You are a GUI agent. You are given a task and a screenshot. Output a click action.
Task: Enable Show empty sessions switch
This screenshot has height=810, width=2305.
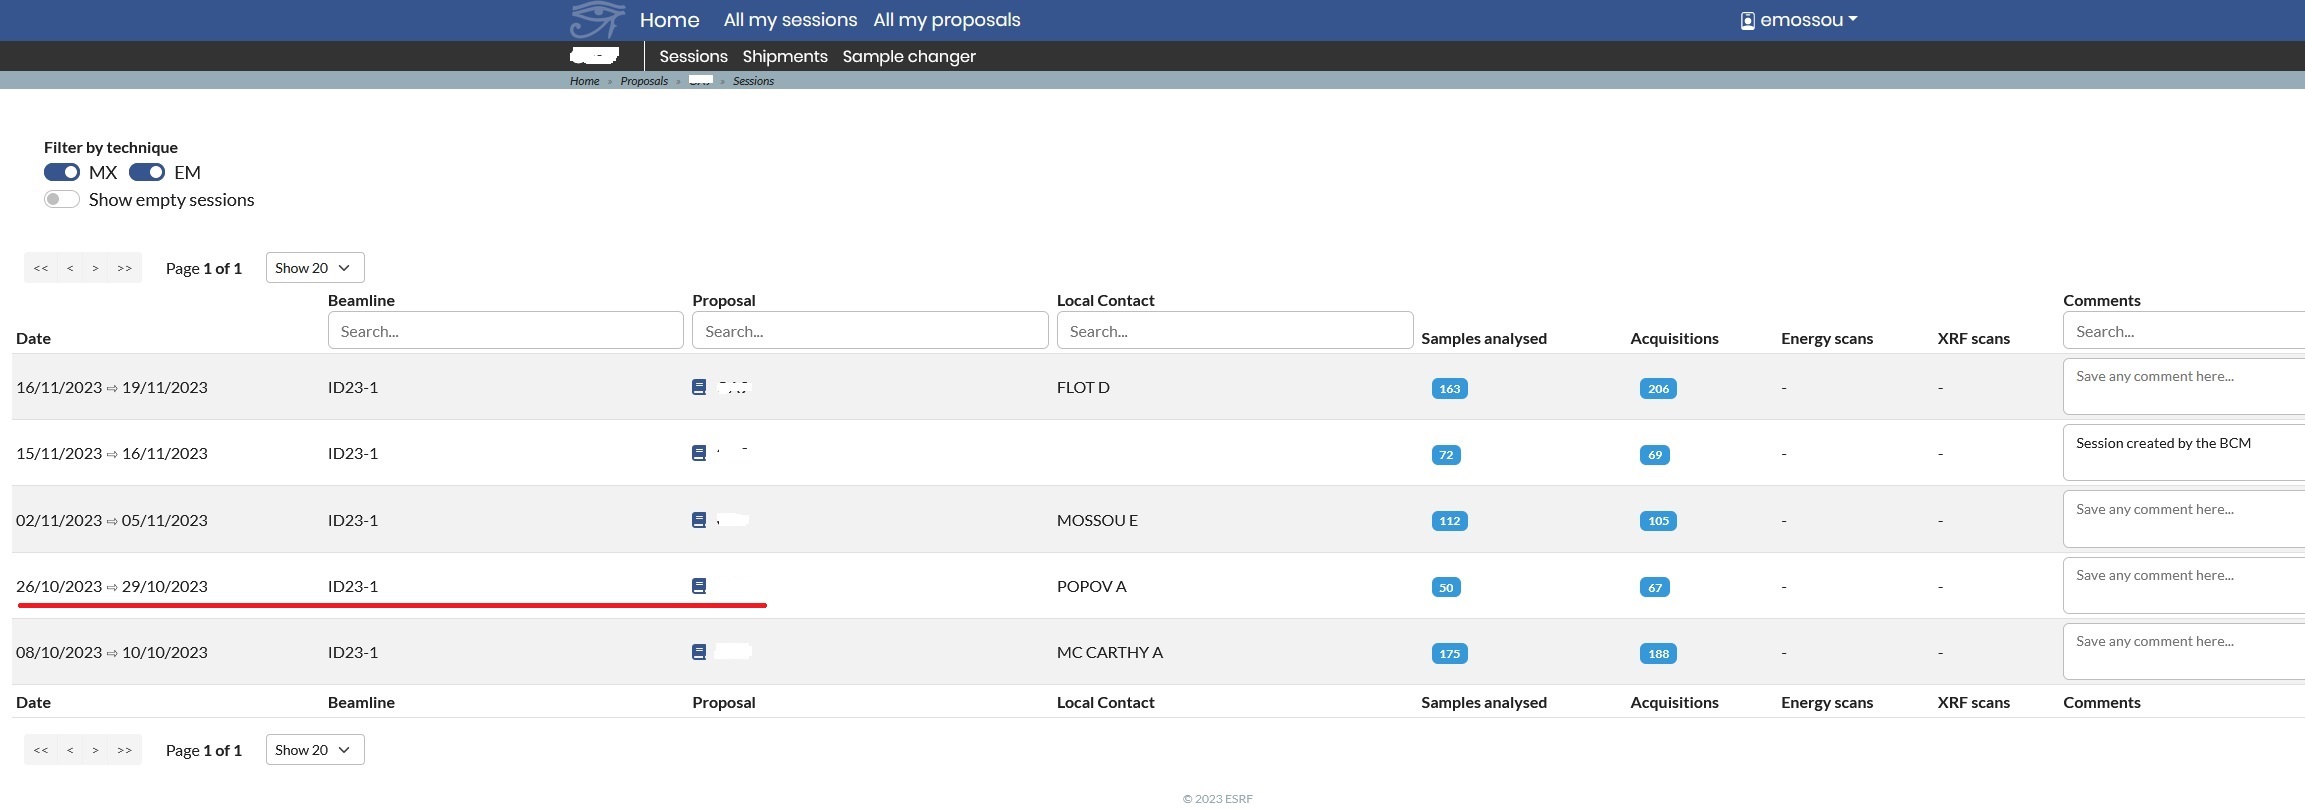pyautogui.click(x=62, y=199)
